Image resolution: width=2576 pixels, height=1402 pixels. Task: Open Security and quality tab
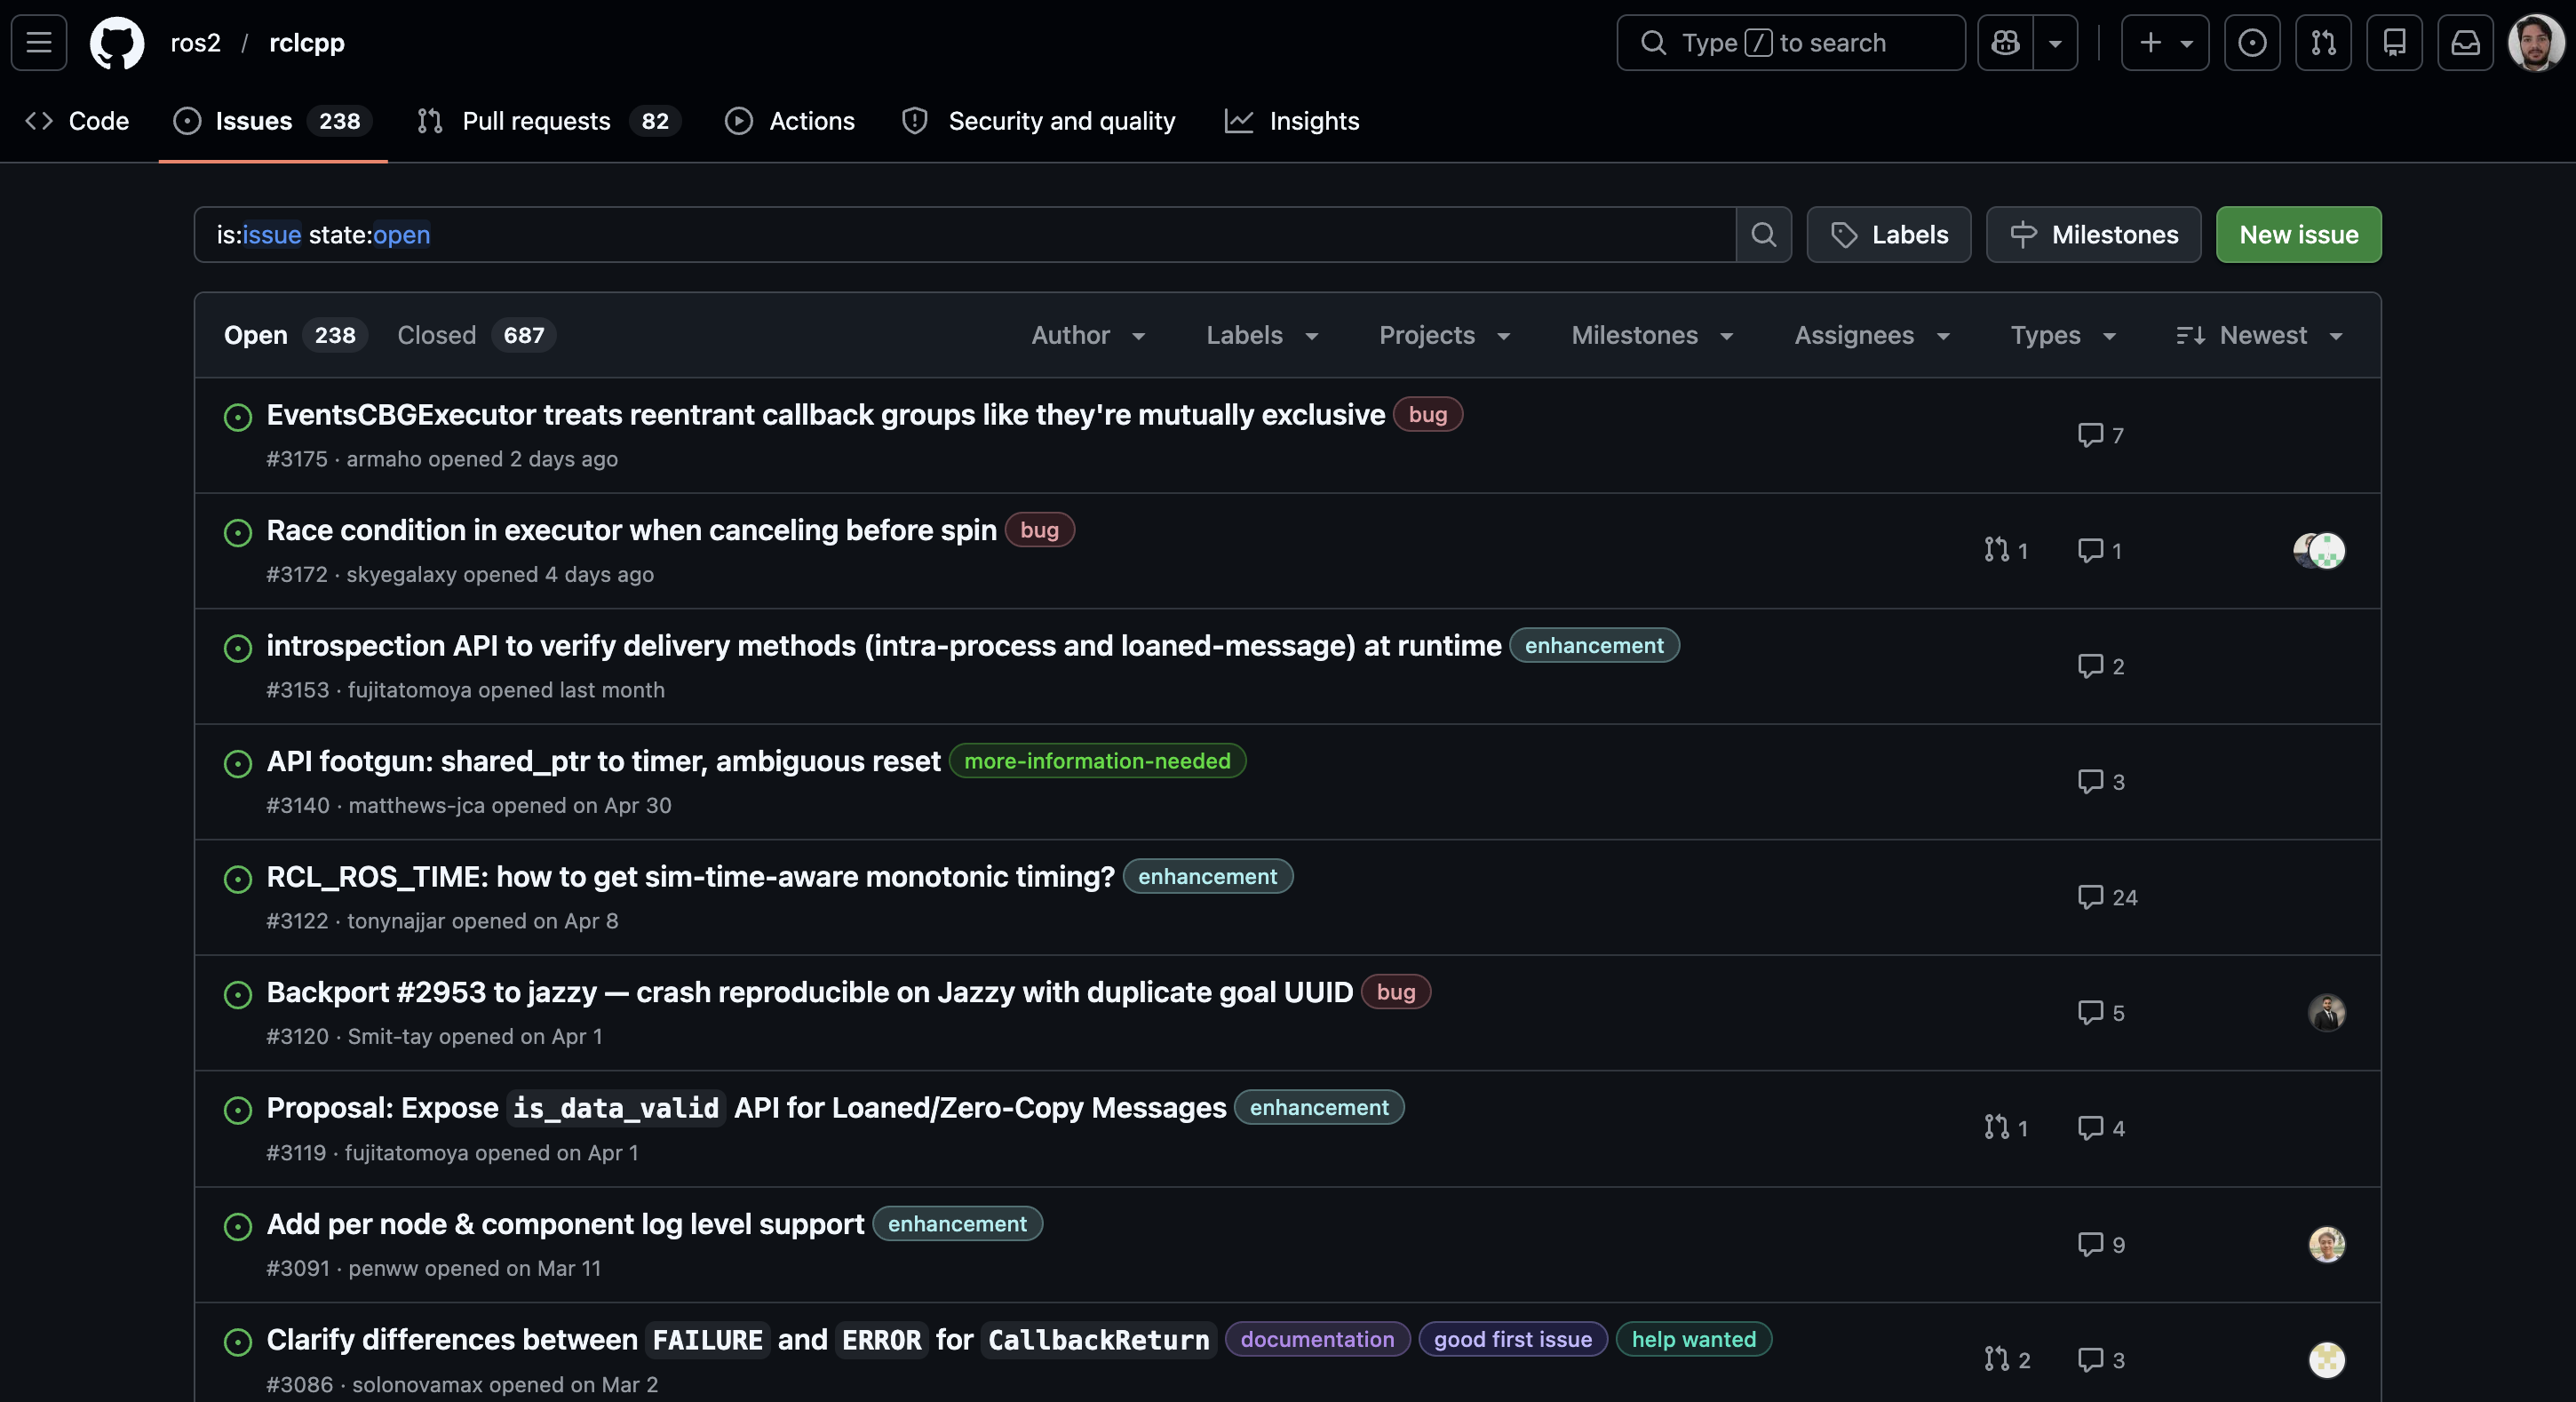pos(1039,121)
